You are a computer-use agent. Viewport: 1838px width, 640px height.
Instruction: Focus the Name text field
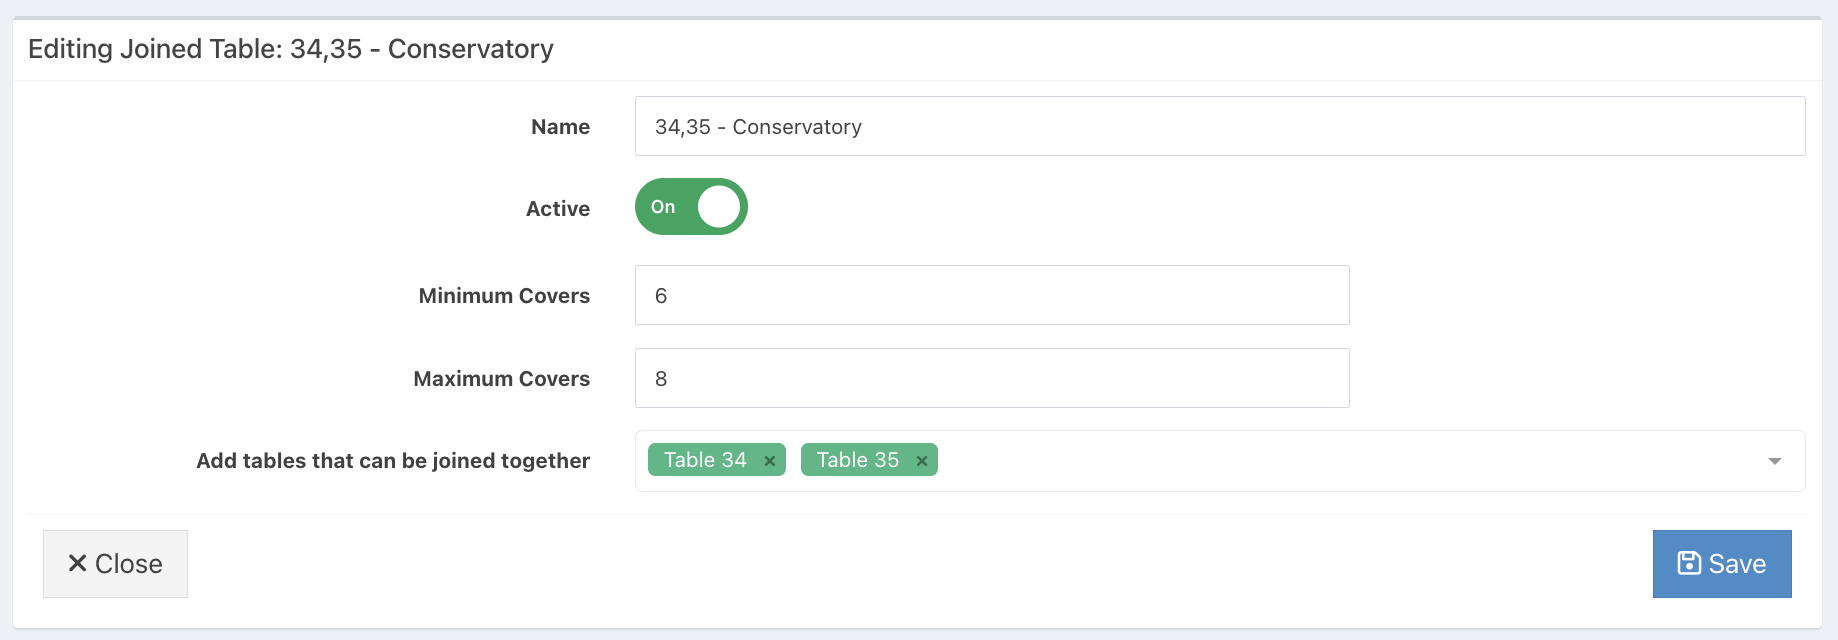(x=1219, y=126)
